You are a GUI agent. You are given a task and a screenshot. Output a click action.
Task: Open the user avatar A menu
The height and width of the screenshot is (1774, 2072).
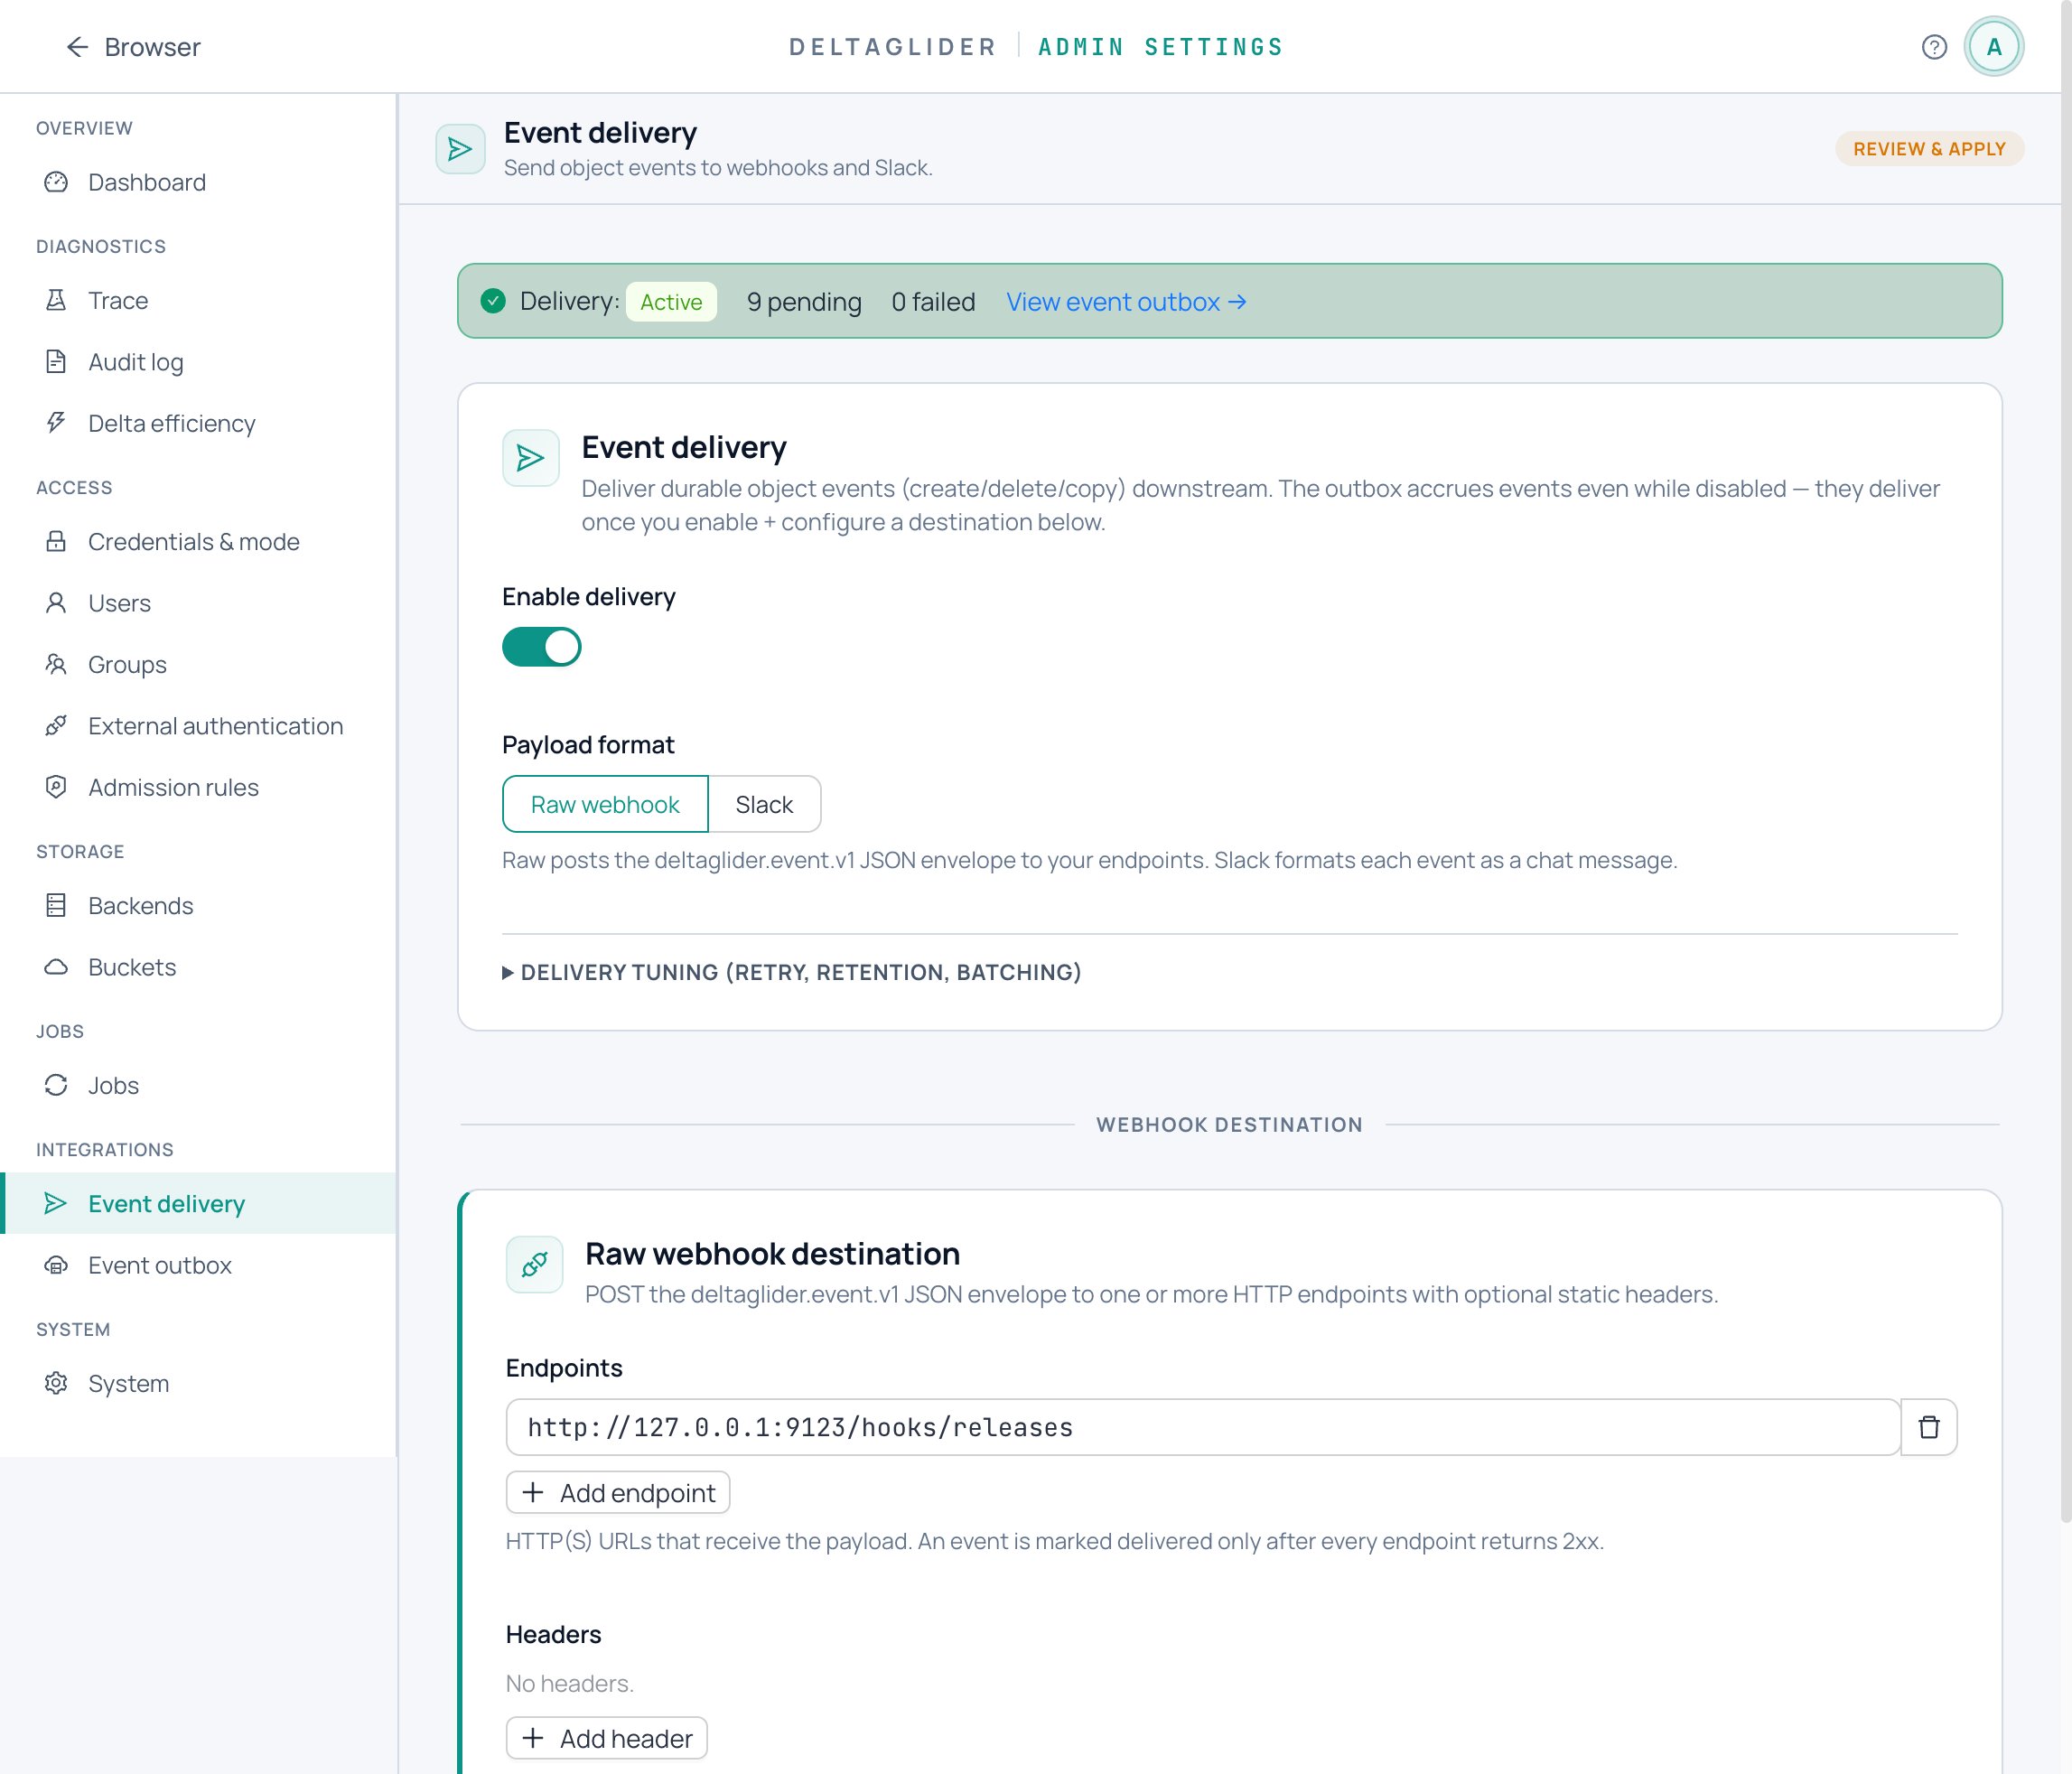[1994, 47]
